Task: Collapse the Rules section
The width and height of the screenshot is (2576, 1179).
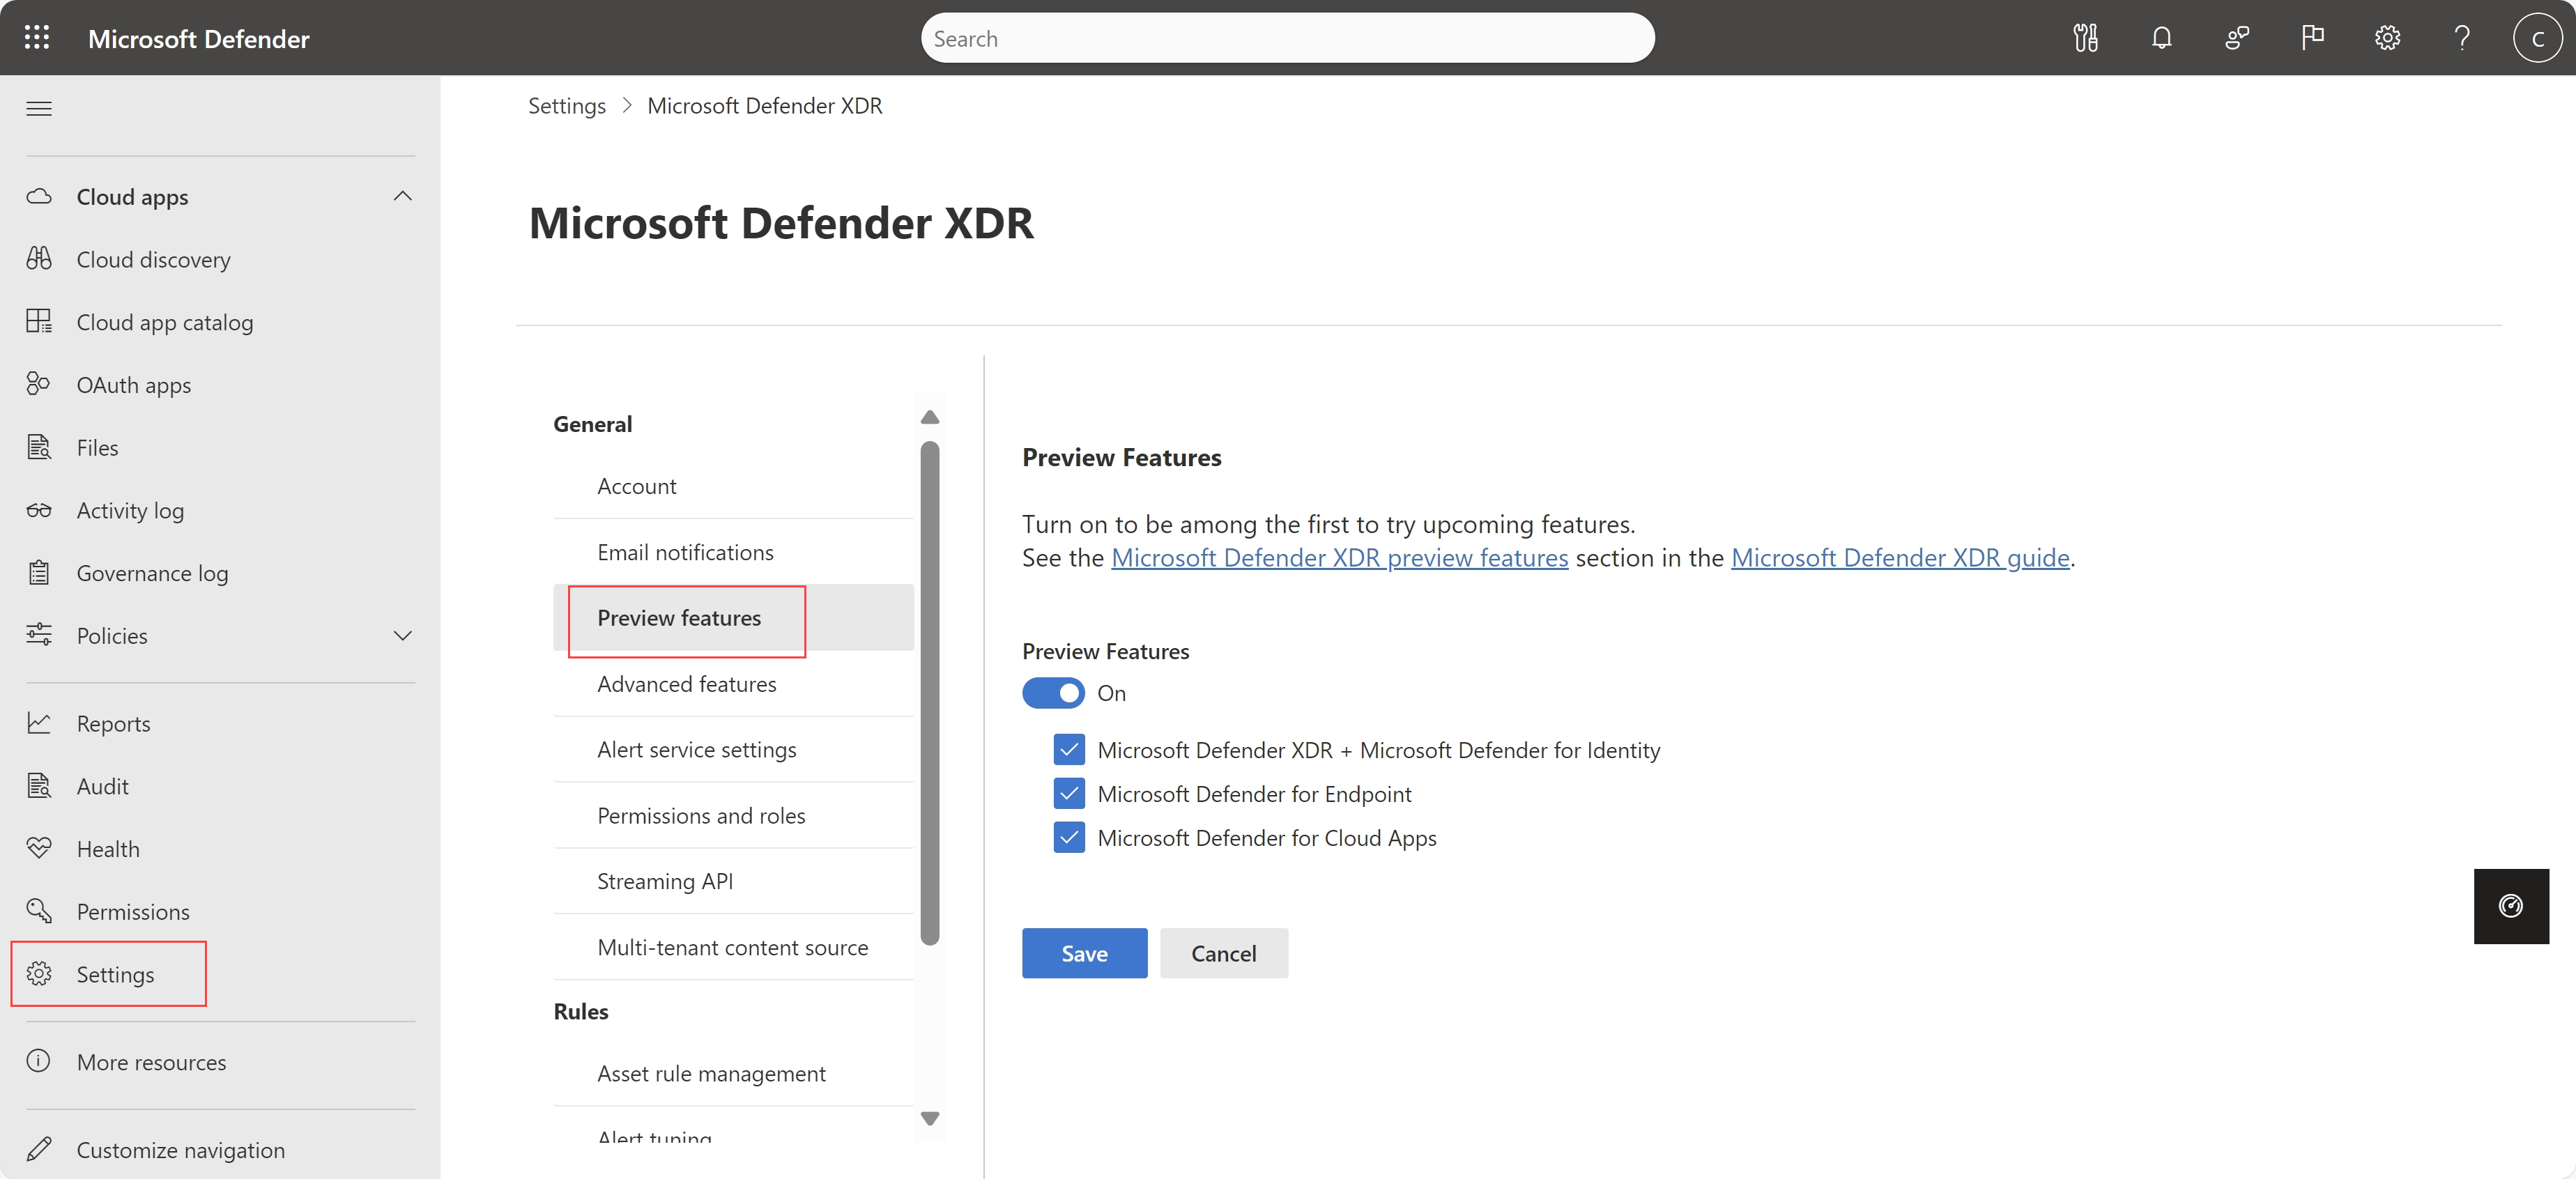Action: click(x=580, y=1010)
